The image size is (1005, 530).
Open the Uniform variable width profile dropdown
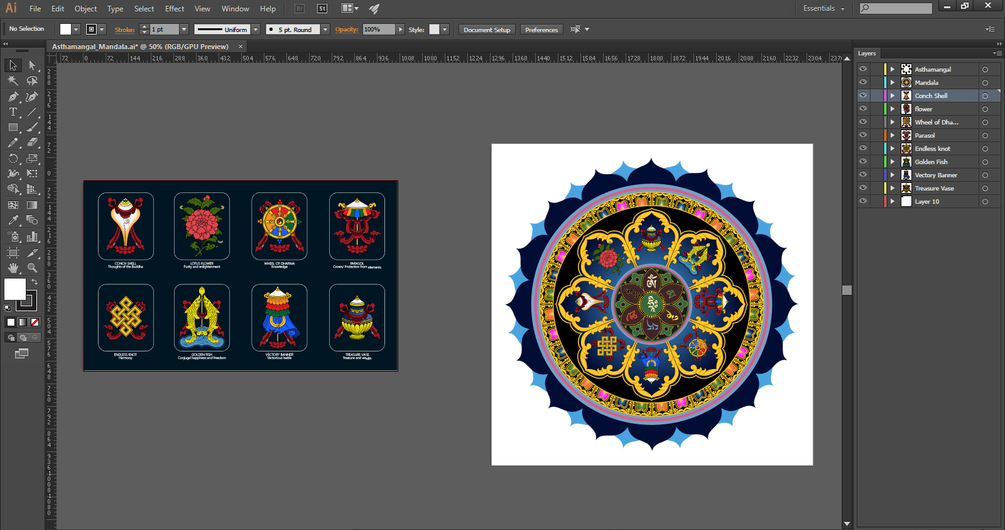pyautogui.click(x=256, y=29)
